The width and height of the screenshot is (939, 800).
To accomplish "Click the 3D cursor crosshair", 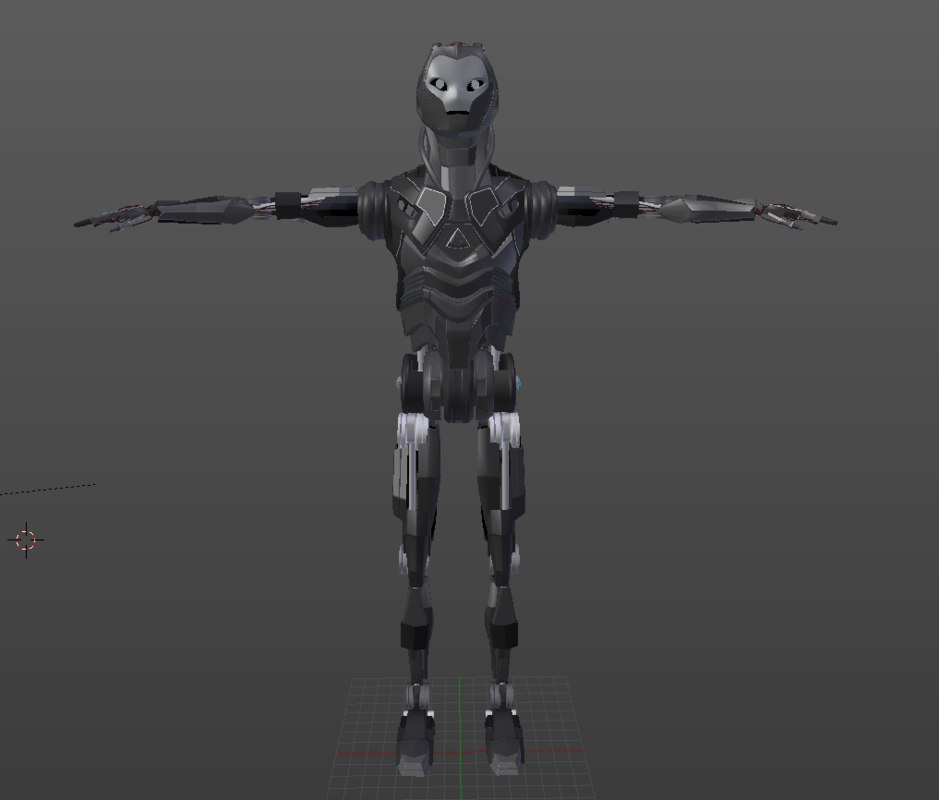I will point(24,540).
